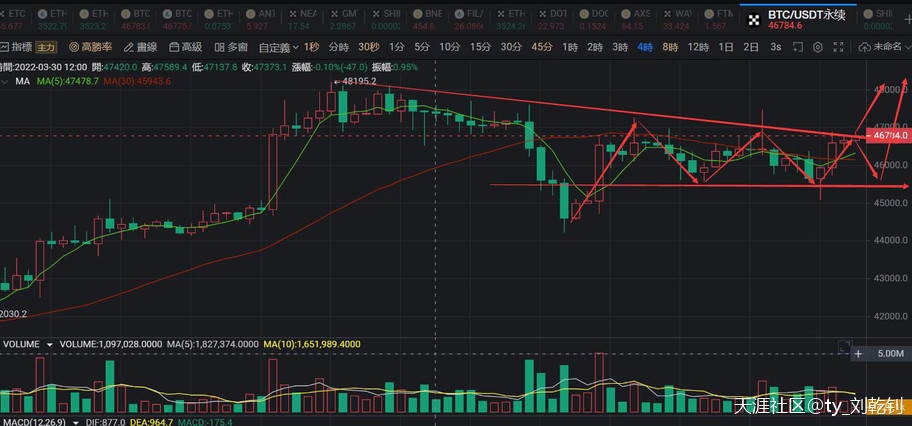This screenshot has width=912, height=426.
Task: Open the 未命名 layout dropdown
Action: tap(886, 47)
